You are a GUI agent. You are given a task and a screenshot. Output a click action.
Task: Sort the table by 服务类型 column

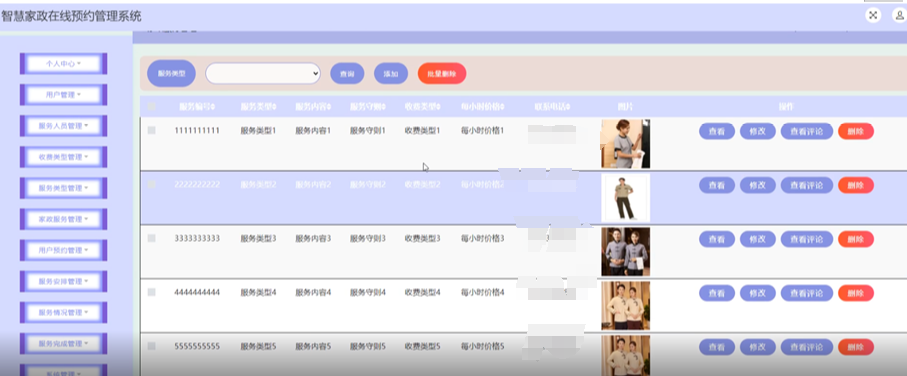click(x=259, y=107)
